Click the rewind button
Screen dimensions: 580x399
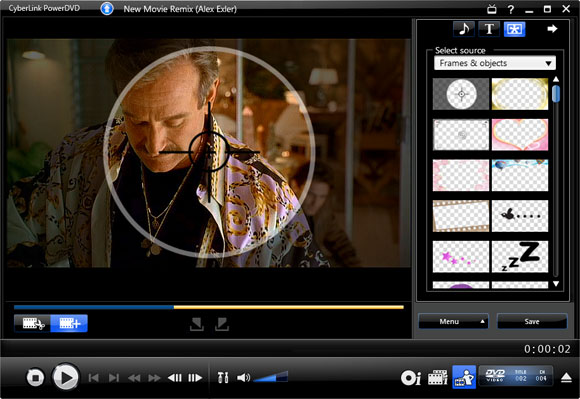tap(134, 378)
